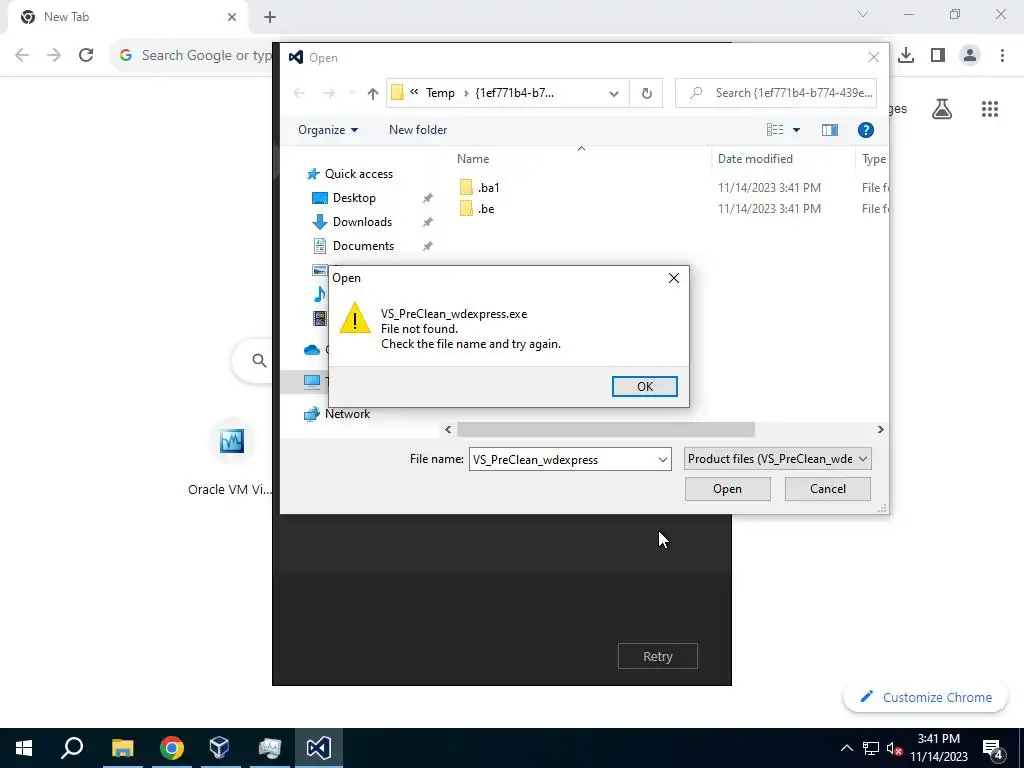The width and height of the screenshot is (1024, 768).
Task: Close the Open file dialog window
Action: [873, 57]
